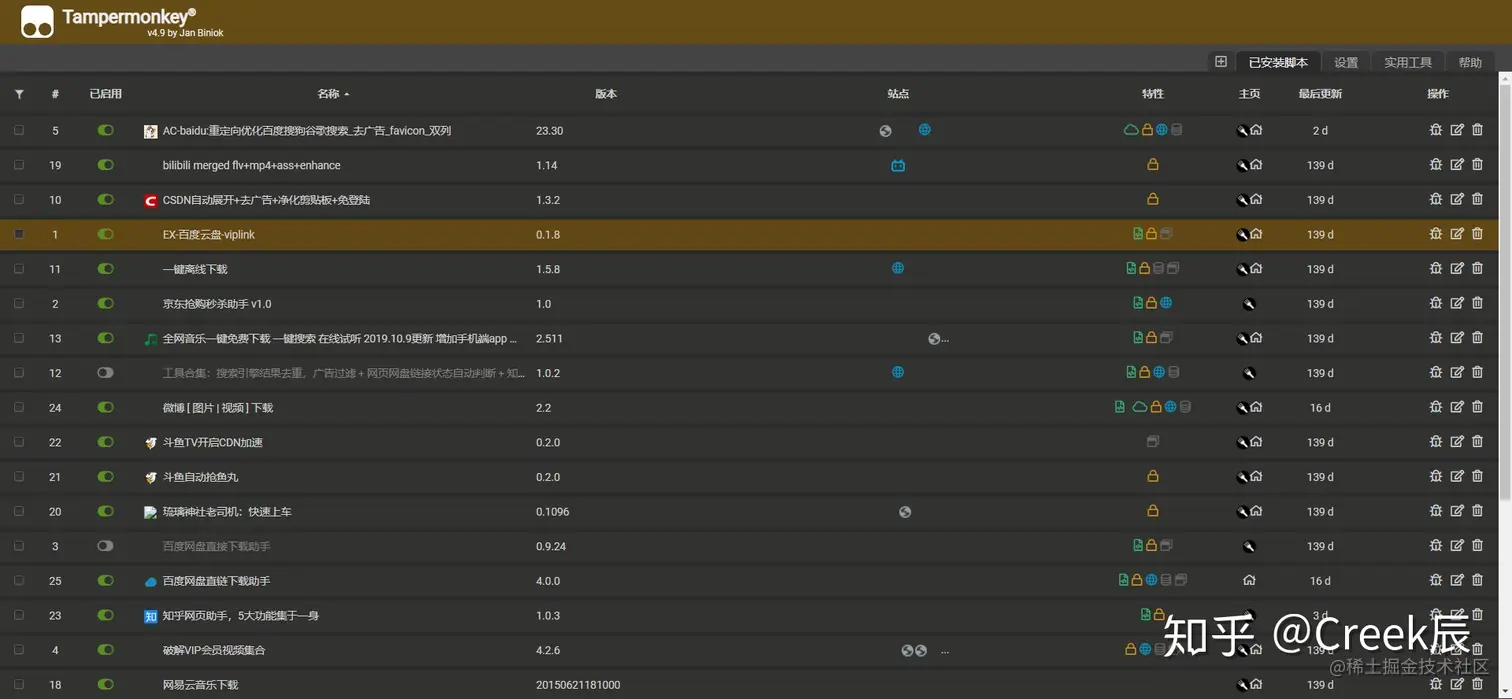
Task: Open homepage icon for bilibili merged script
Action: [x=1256, y=165]
